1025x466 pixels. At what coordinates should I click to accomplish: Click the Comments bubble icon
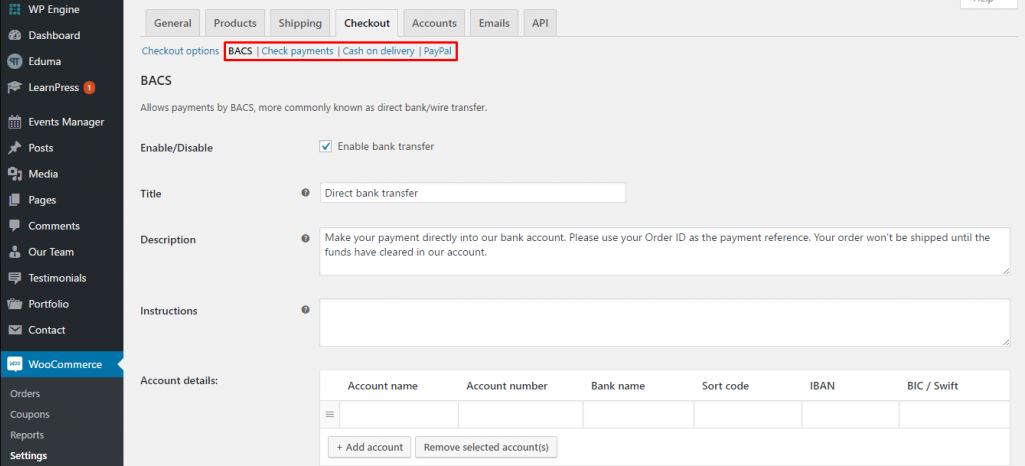[x=14, y=226]
